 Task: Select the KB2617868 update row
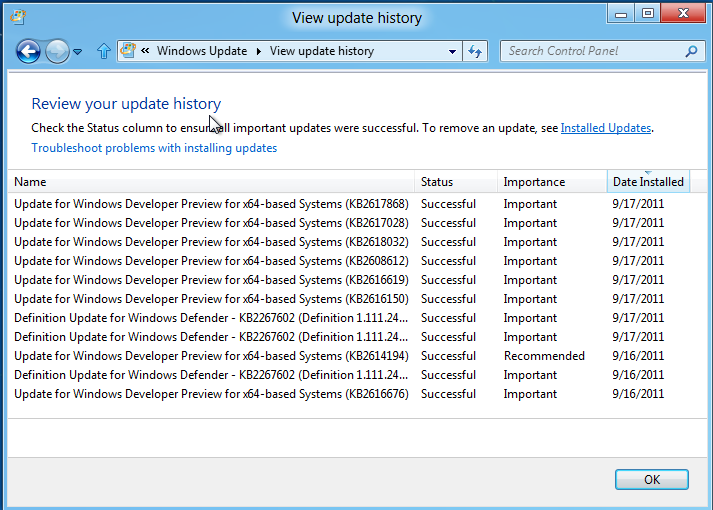coord(210,204)
